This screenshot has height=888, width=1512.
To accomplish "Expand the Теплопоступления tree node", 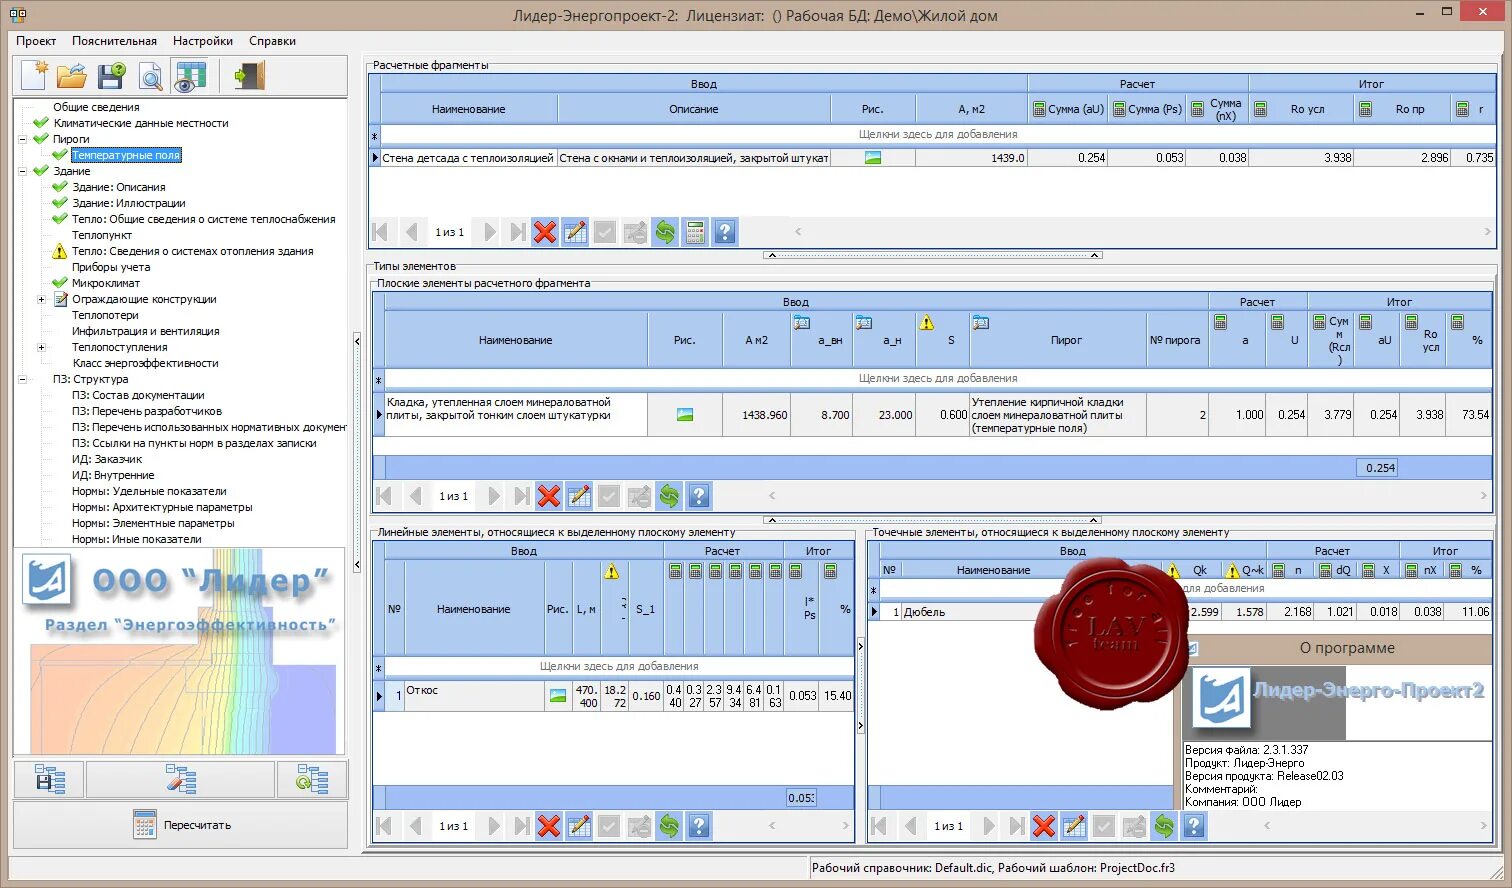I will (41, 347).
